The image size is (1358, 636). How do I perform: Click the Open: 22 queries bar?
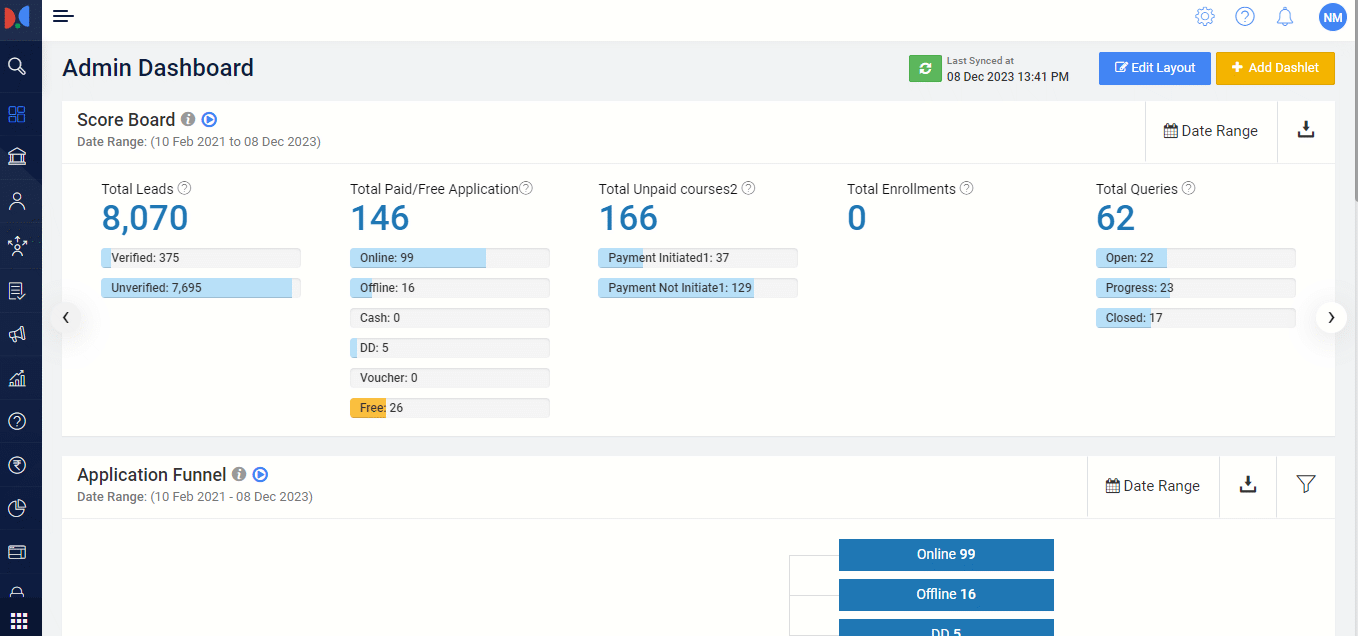pos(1196,258)
